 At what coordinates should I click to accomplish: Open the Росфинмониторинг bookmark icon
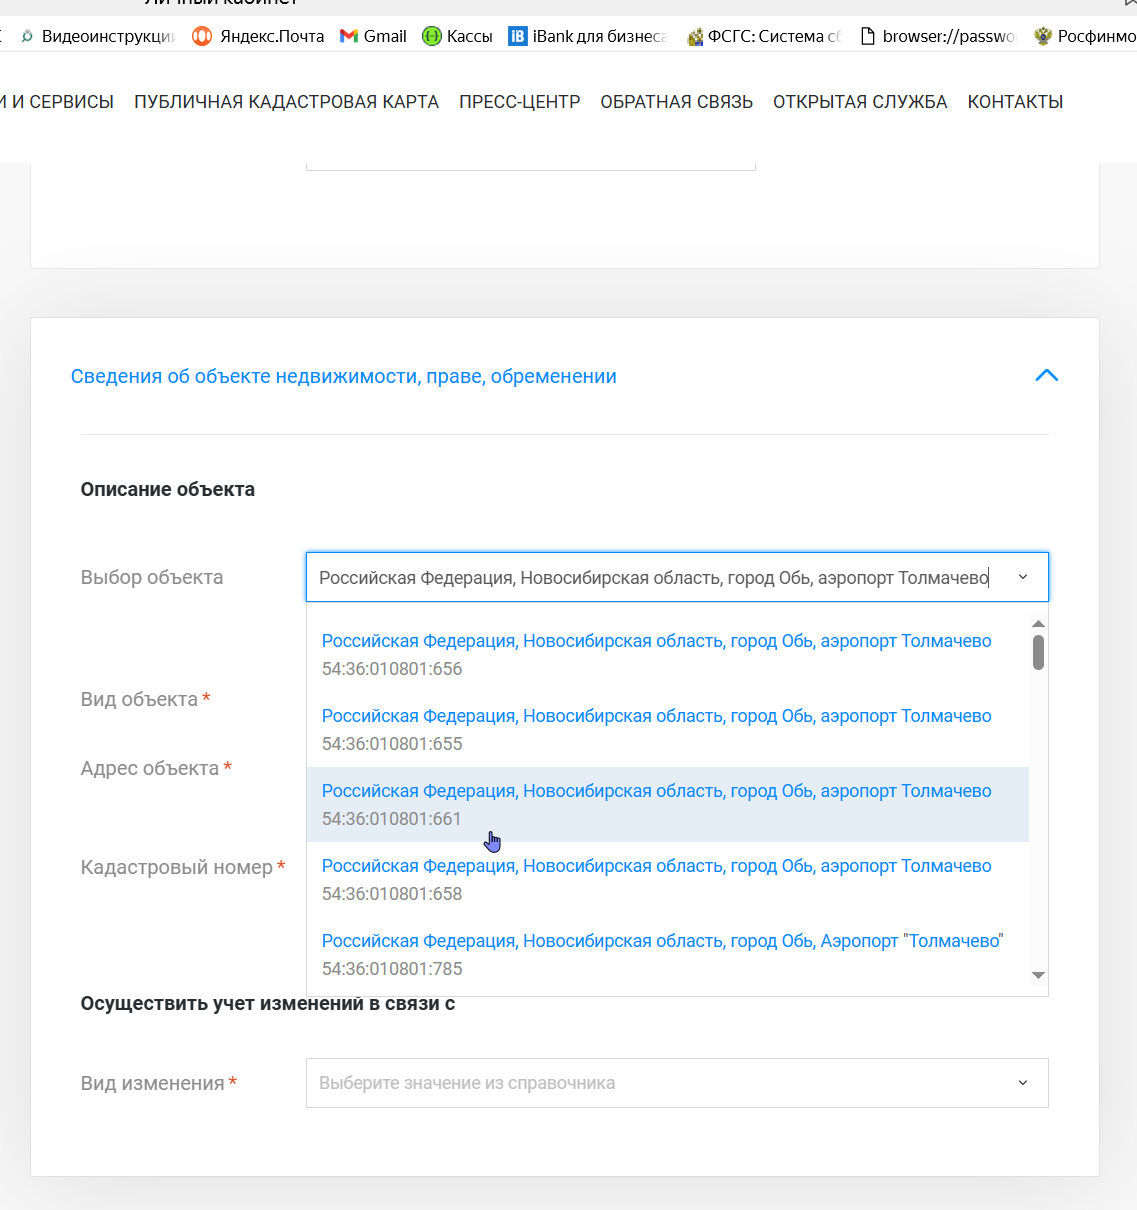(x=1043, y=36)
